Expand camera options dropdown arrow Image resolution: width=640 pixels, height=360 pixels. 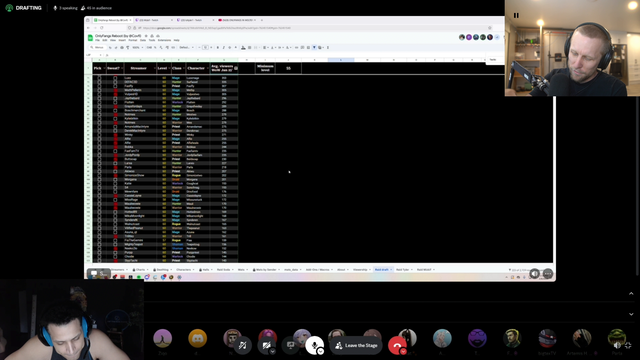pos(273,351)
